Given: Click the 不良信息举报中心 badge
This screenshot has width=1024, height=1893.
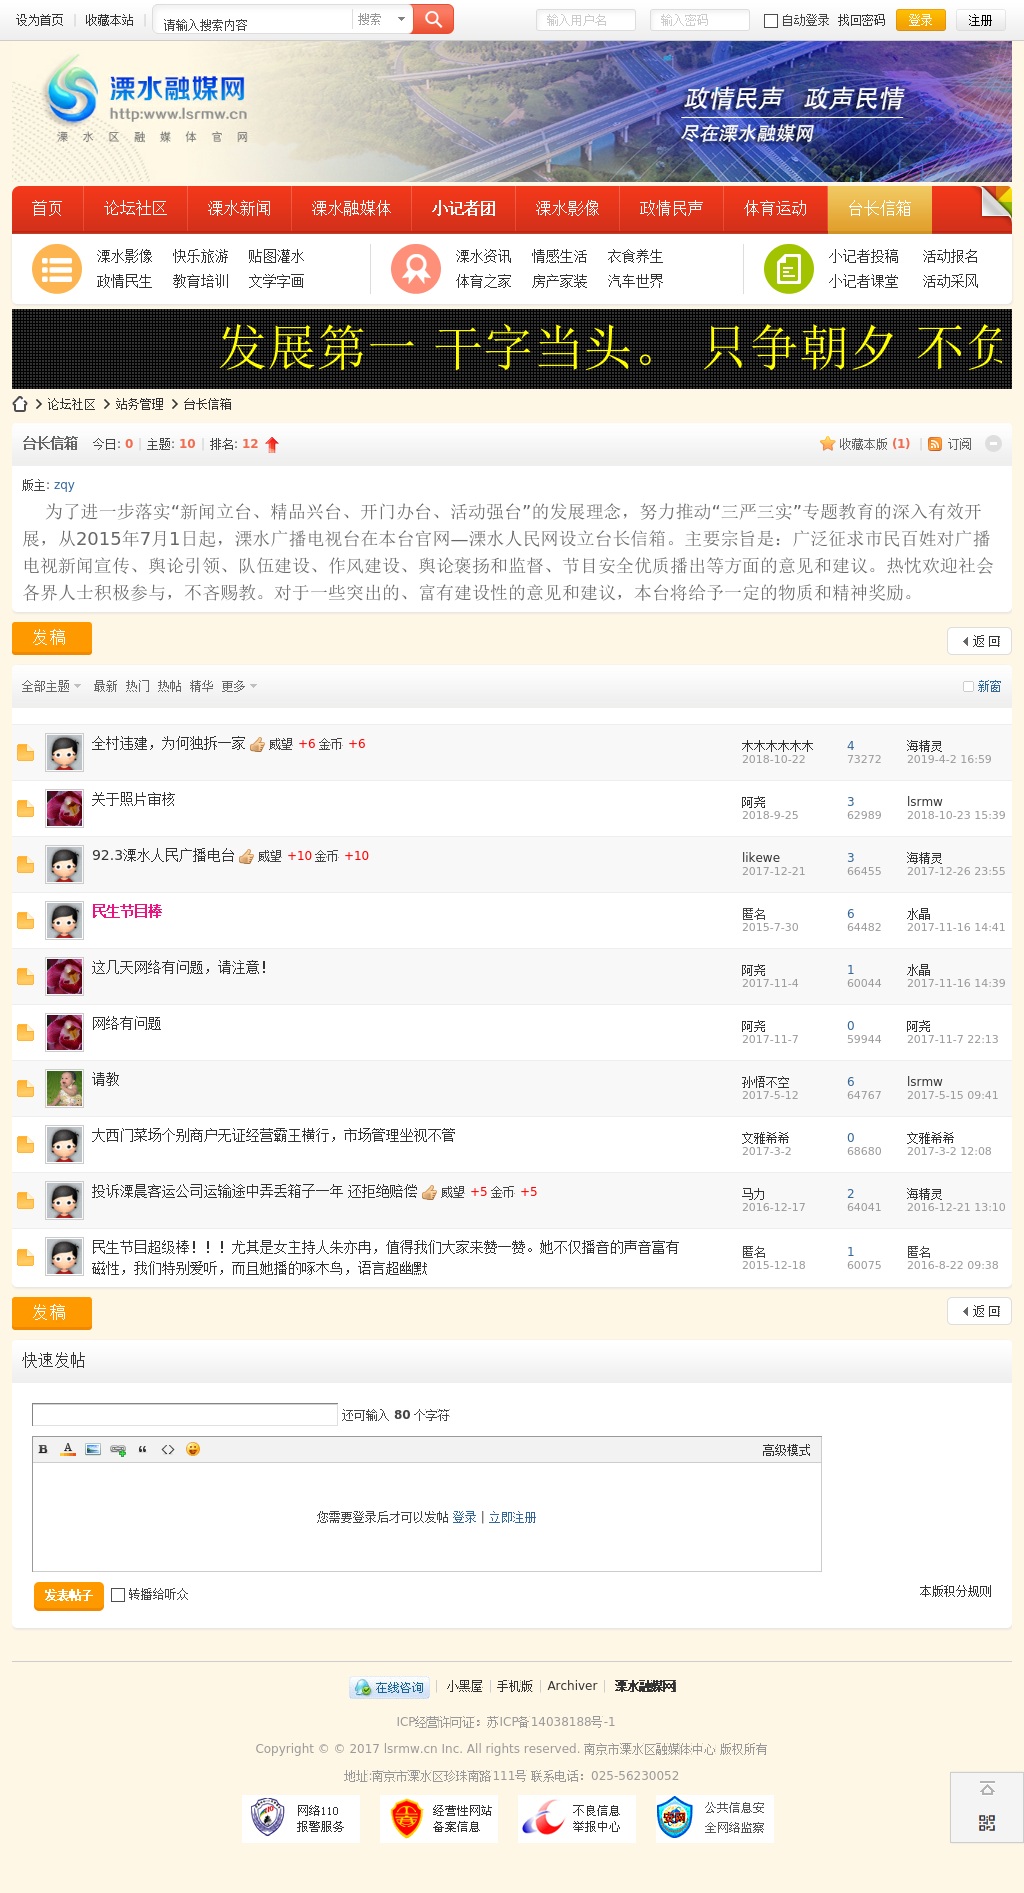Looking at the screenshot, I should click(x=576, y=1818).
